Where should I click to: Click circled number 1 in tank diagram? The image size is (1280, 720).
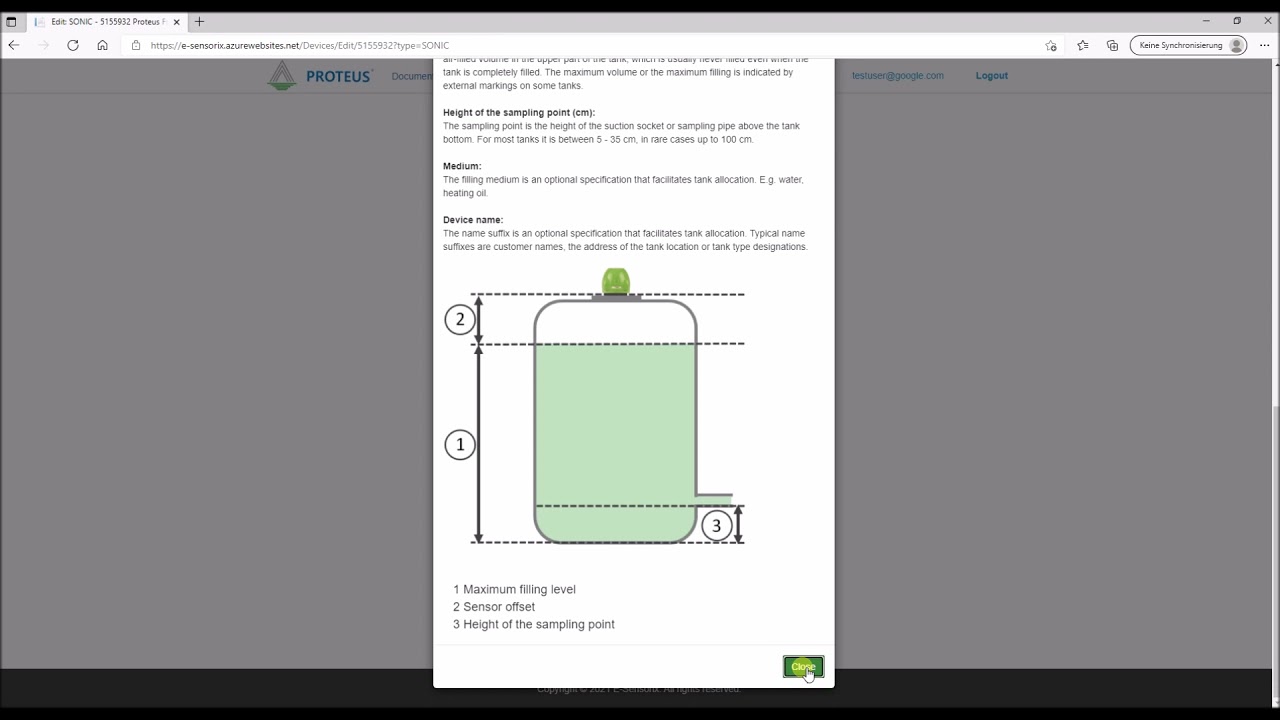tap(460, 445)
